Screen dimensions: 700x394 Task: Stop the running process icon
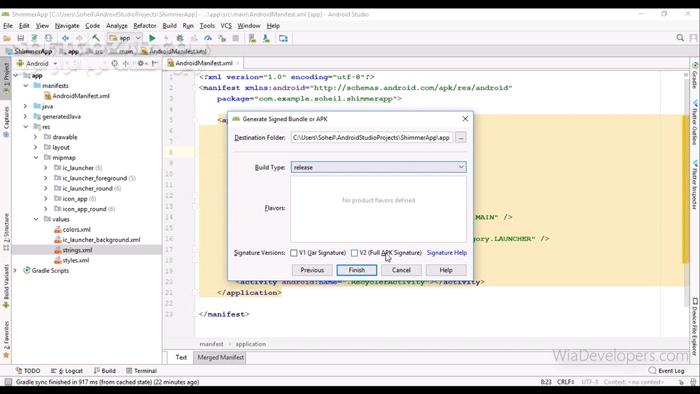(236, 38)
